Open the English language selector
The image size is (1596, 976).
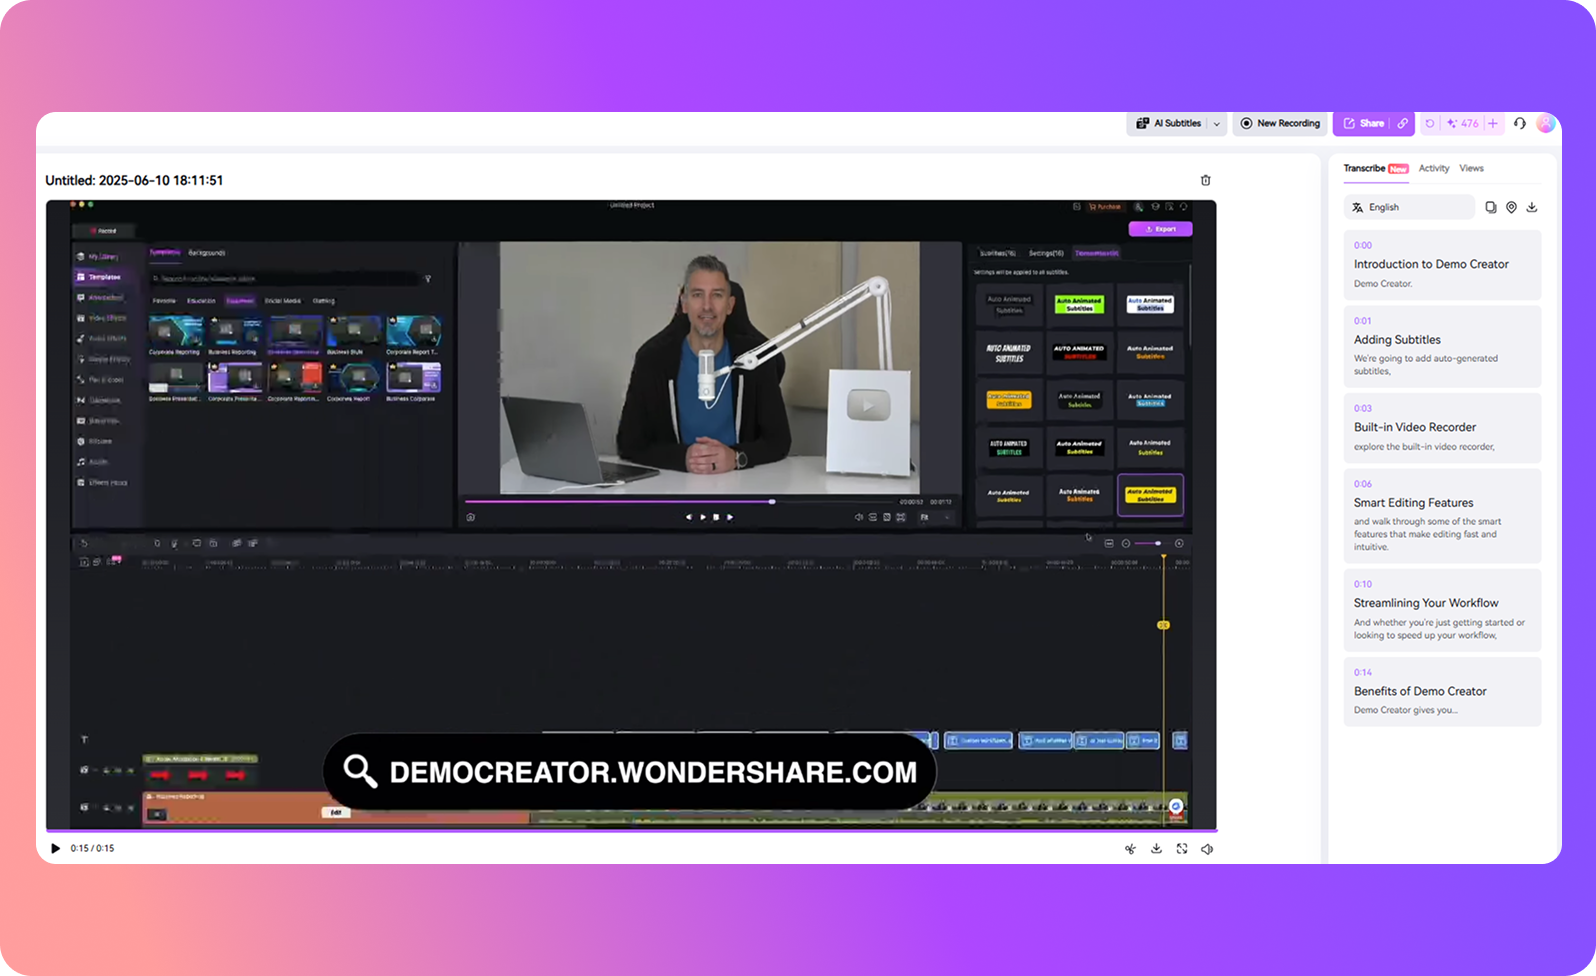1409,207
